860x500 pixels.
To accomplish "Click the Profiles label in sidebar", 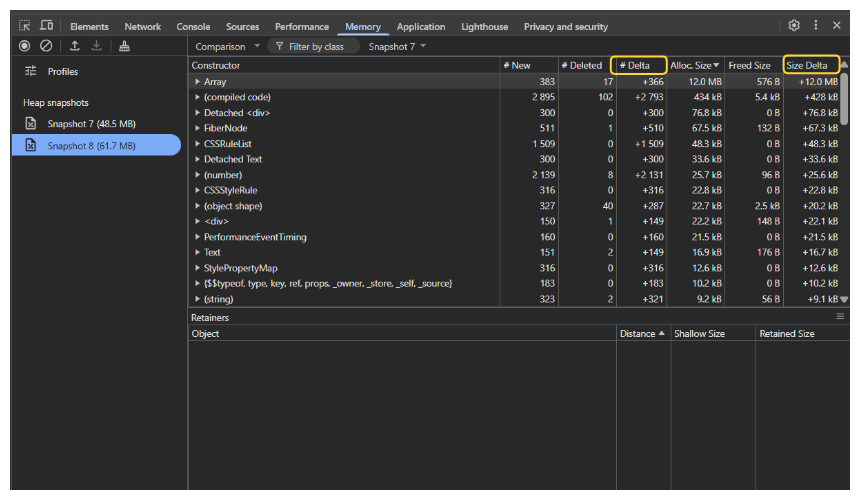I will (x=63, y=72).
